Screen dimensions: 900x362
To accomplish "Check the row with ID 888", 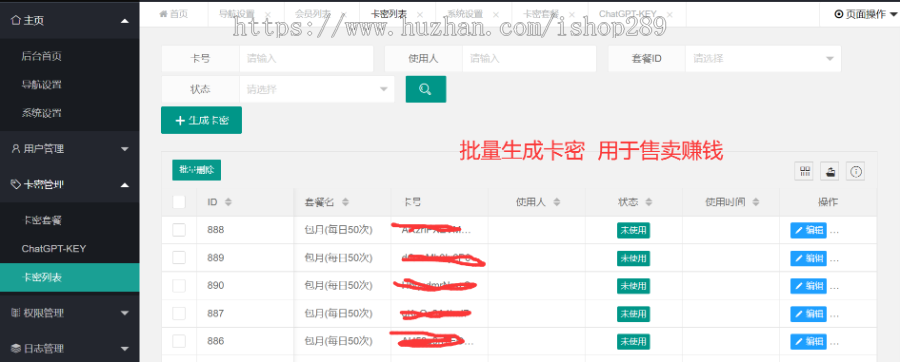I will point(179,230).
